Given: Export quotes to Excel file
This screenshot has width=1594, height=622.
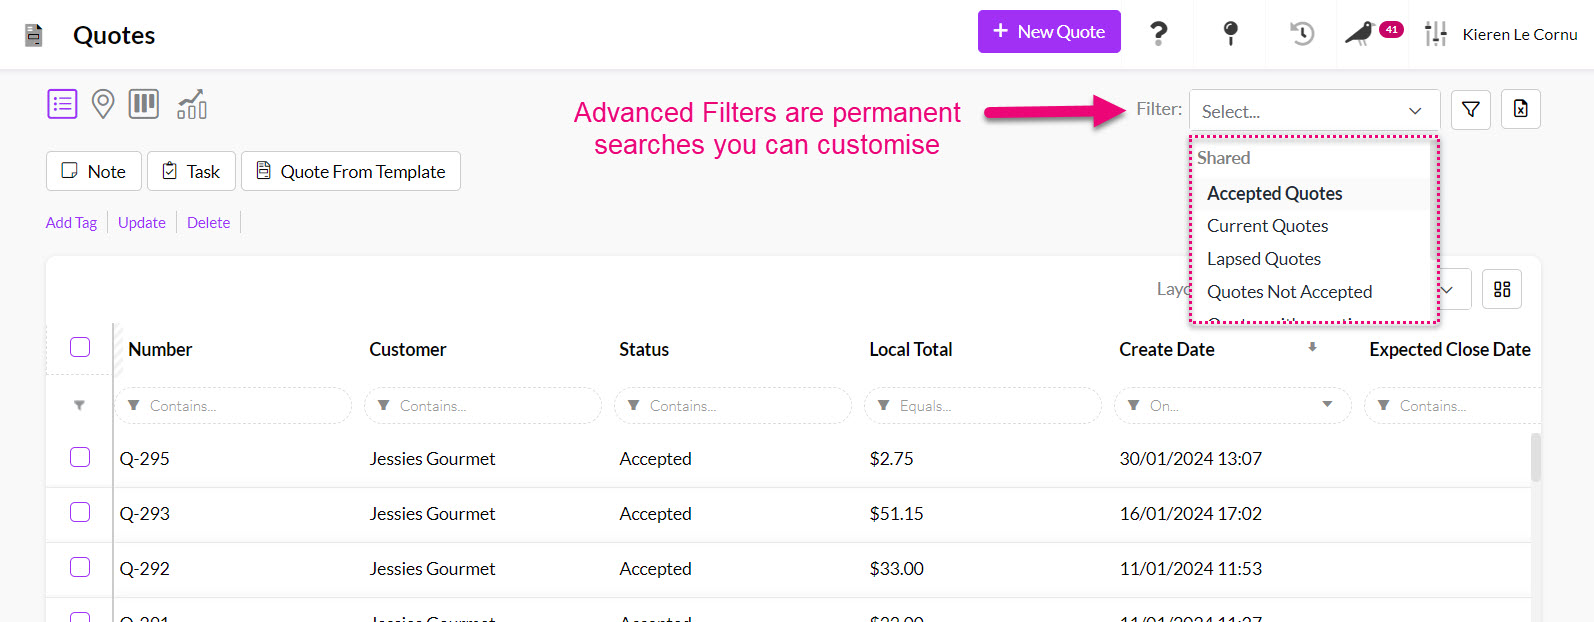Looking at the screenshot, I should 1520,110.
